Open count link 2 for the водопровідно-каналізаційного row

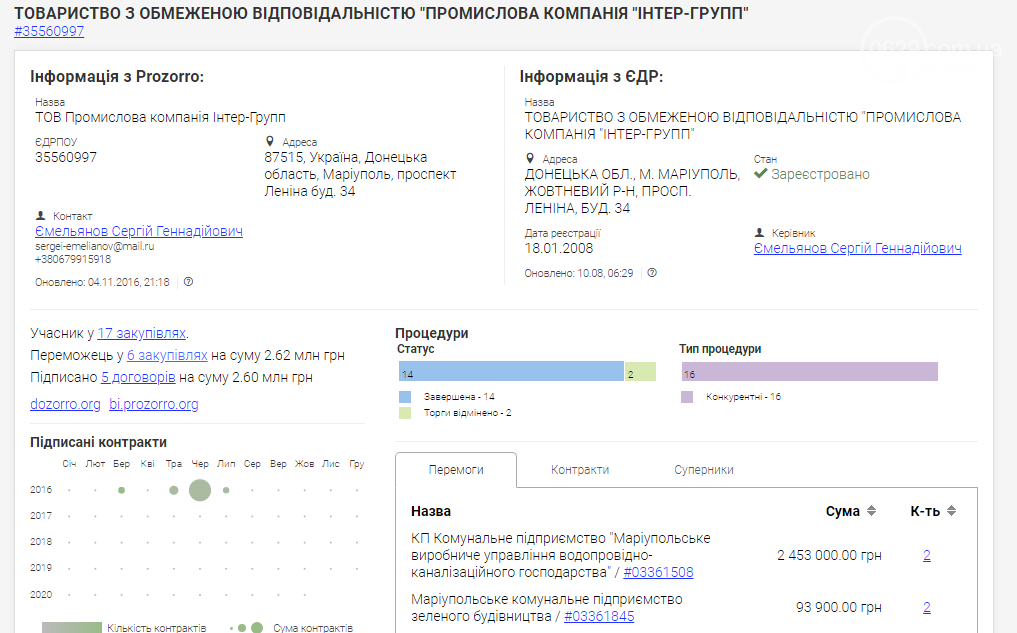pos(927,556)
